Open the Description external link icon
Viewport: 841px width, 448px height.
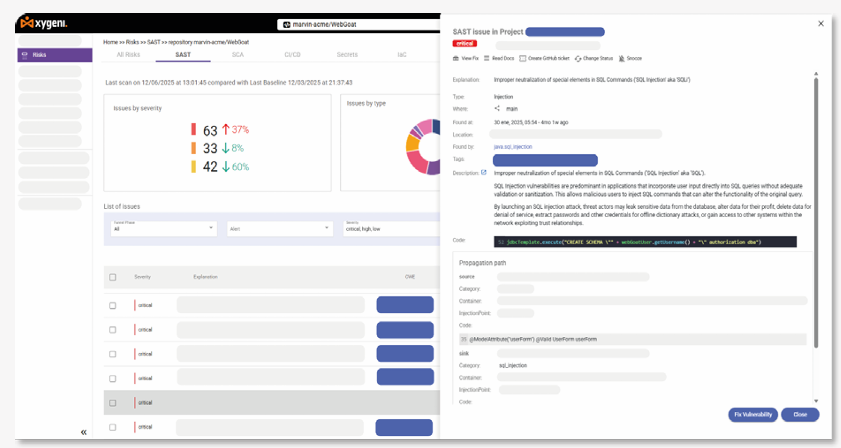coord(484,172)
